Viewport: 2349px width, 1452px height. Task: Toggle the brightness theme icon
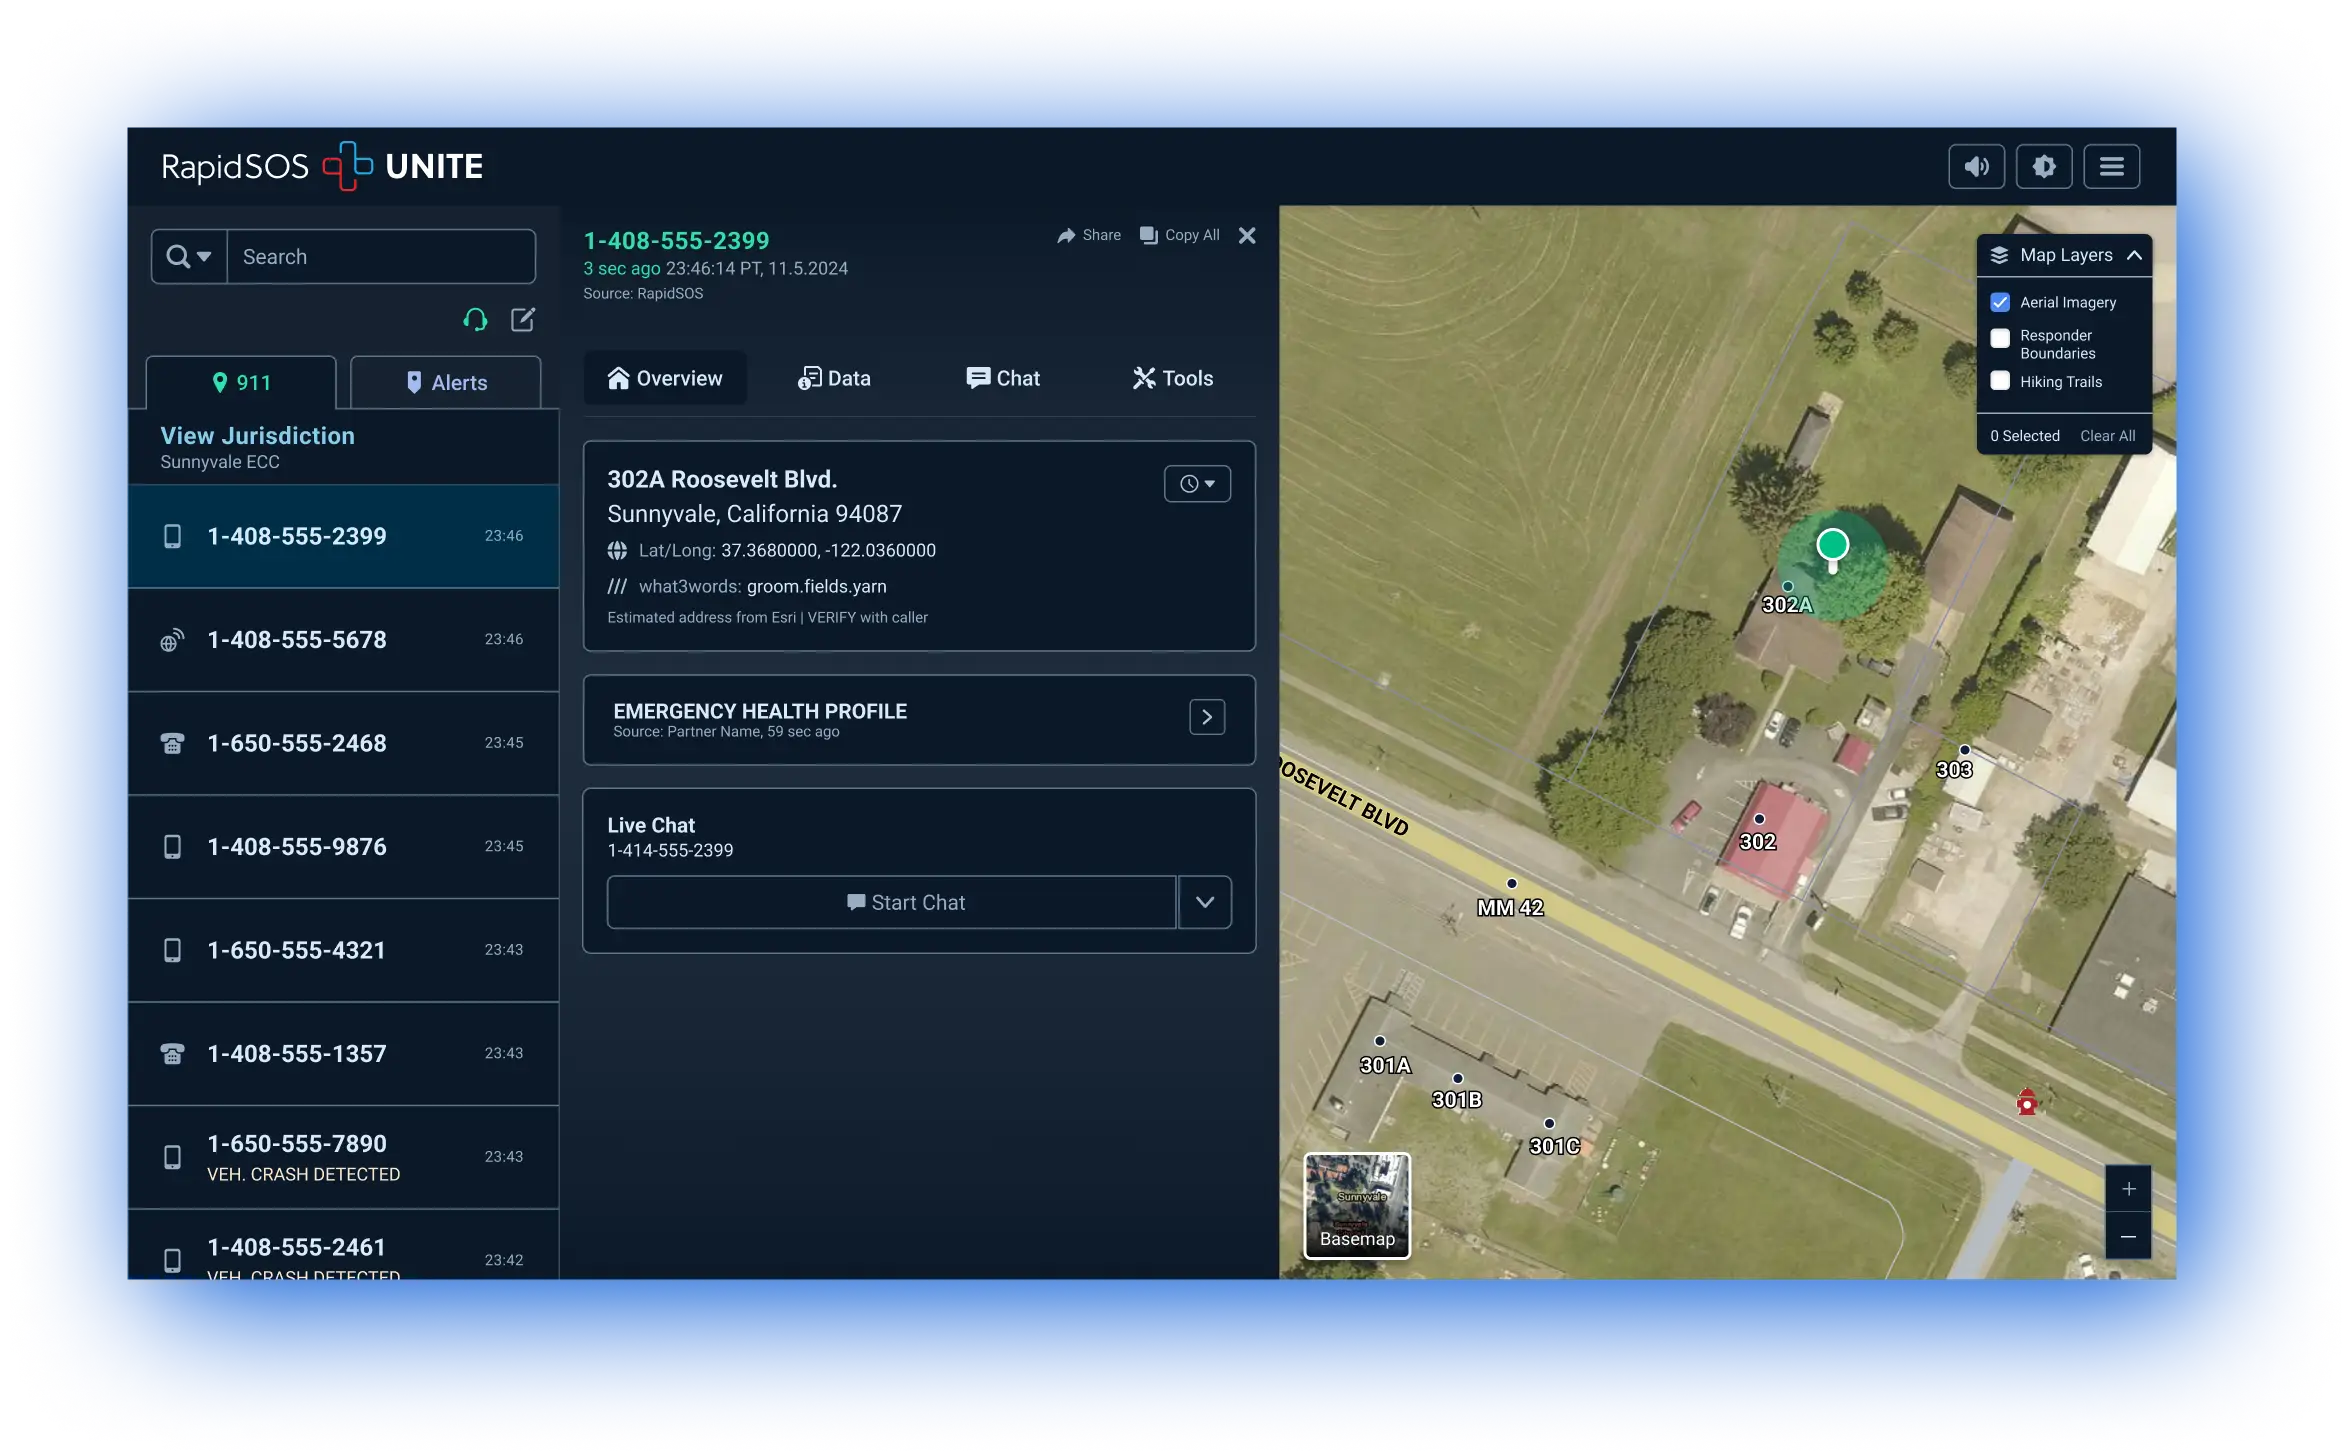(x=2043, y=166)
